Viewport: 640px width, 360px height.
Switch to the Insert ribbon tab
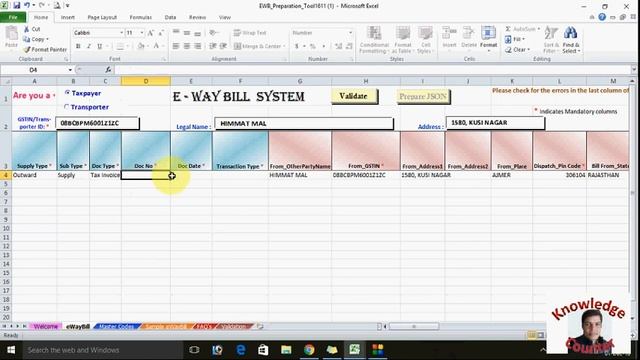click(67, 17)
